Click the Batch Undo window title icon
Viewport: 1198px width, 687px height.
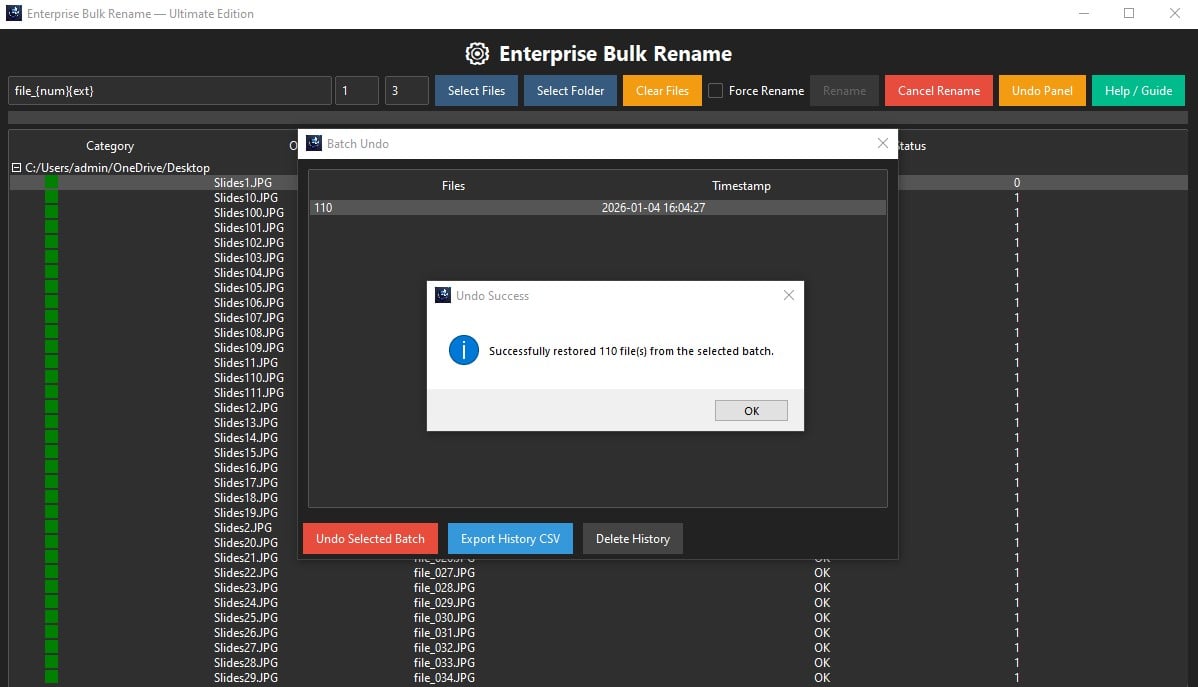click(x=314, y=143)
